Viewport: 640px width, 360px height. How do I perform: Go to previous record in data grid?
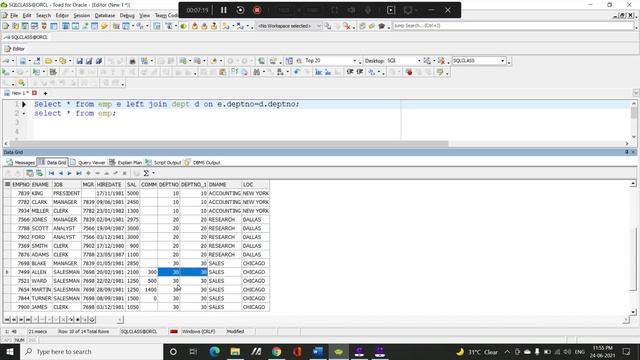point(61,173)
